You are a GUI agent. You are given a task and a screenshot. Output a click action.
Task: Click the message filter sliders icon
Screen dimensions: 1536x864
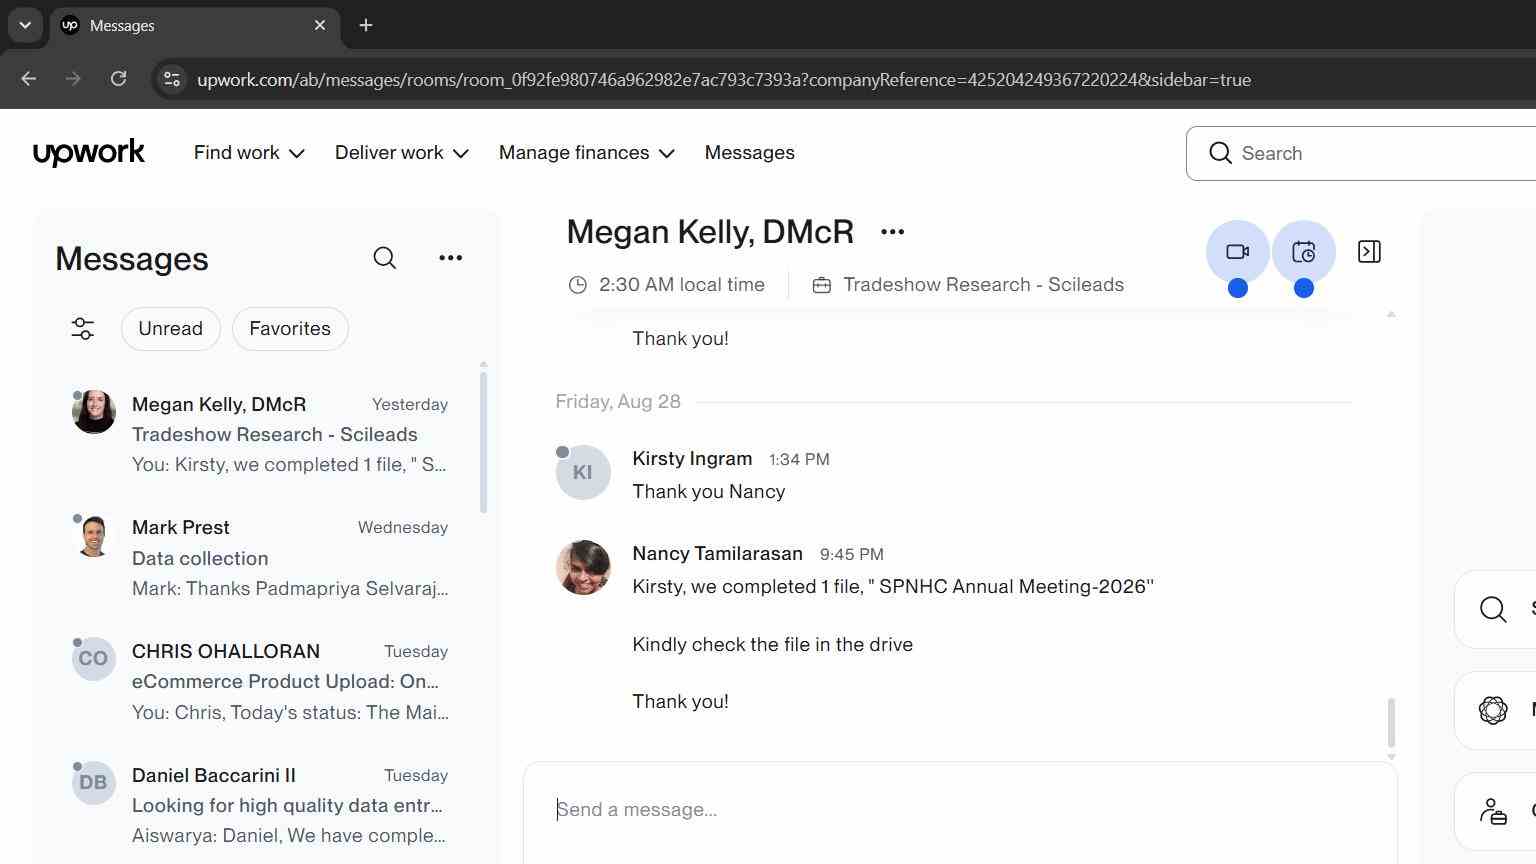point(83,329)
